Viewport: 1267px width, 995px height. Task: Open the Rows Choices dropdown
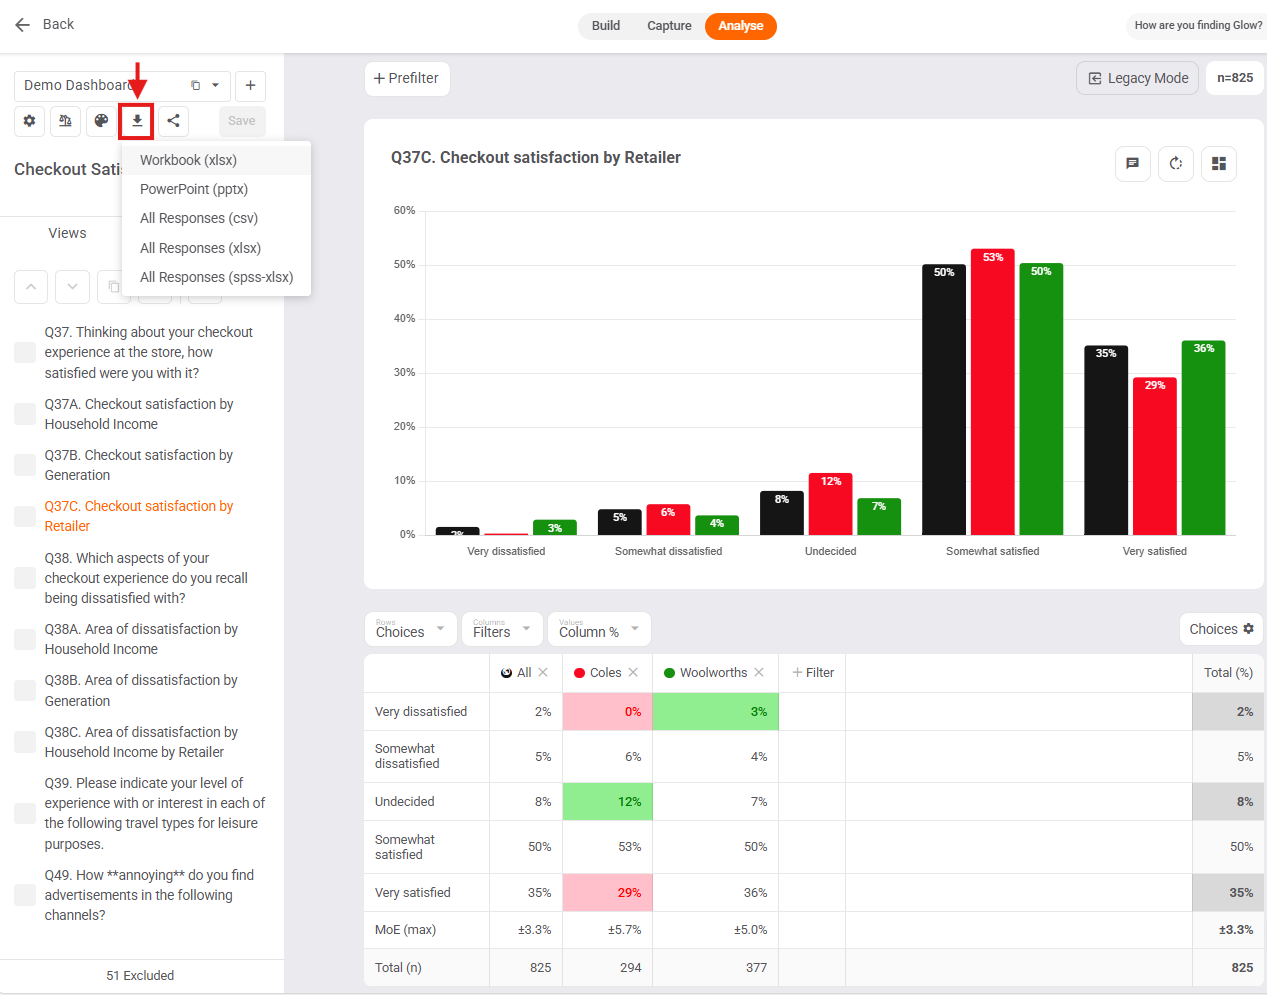pos(411,629)
